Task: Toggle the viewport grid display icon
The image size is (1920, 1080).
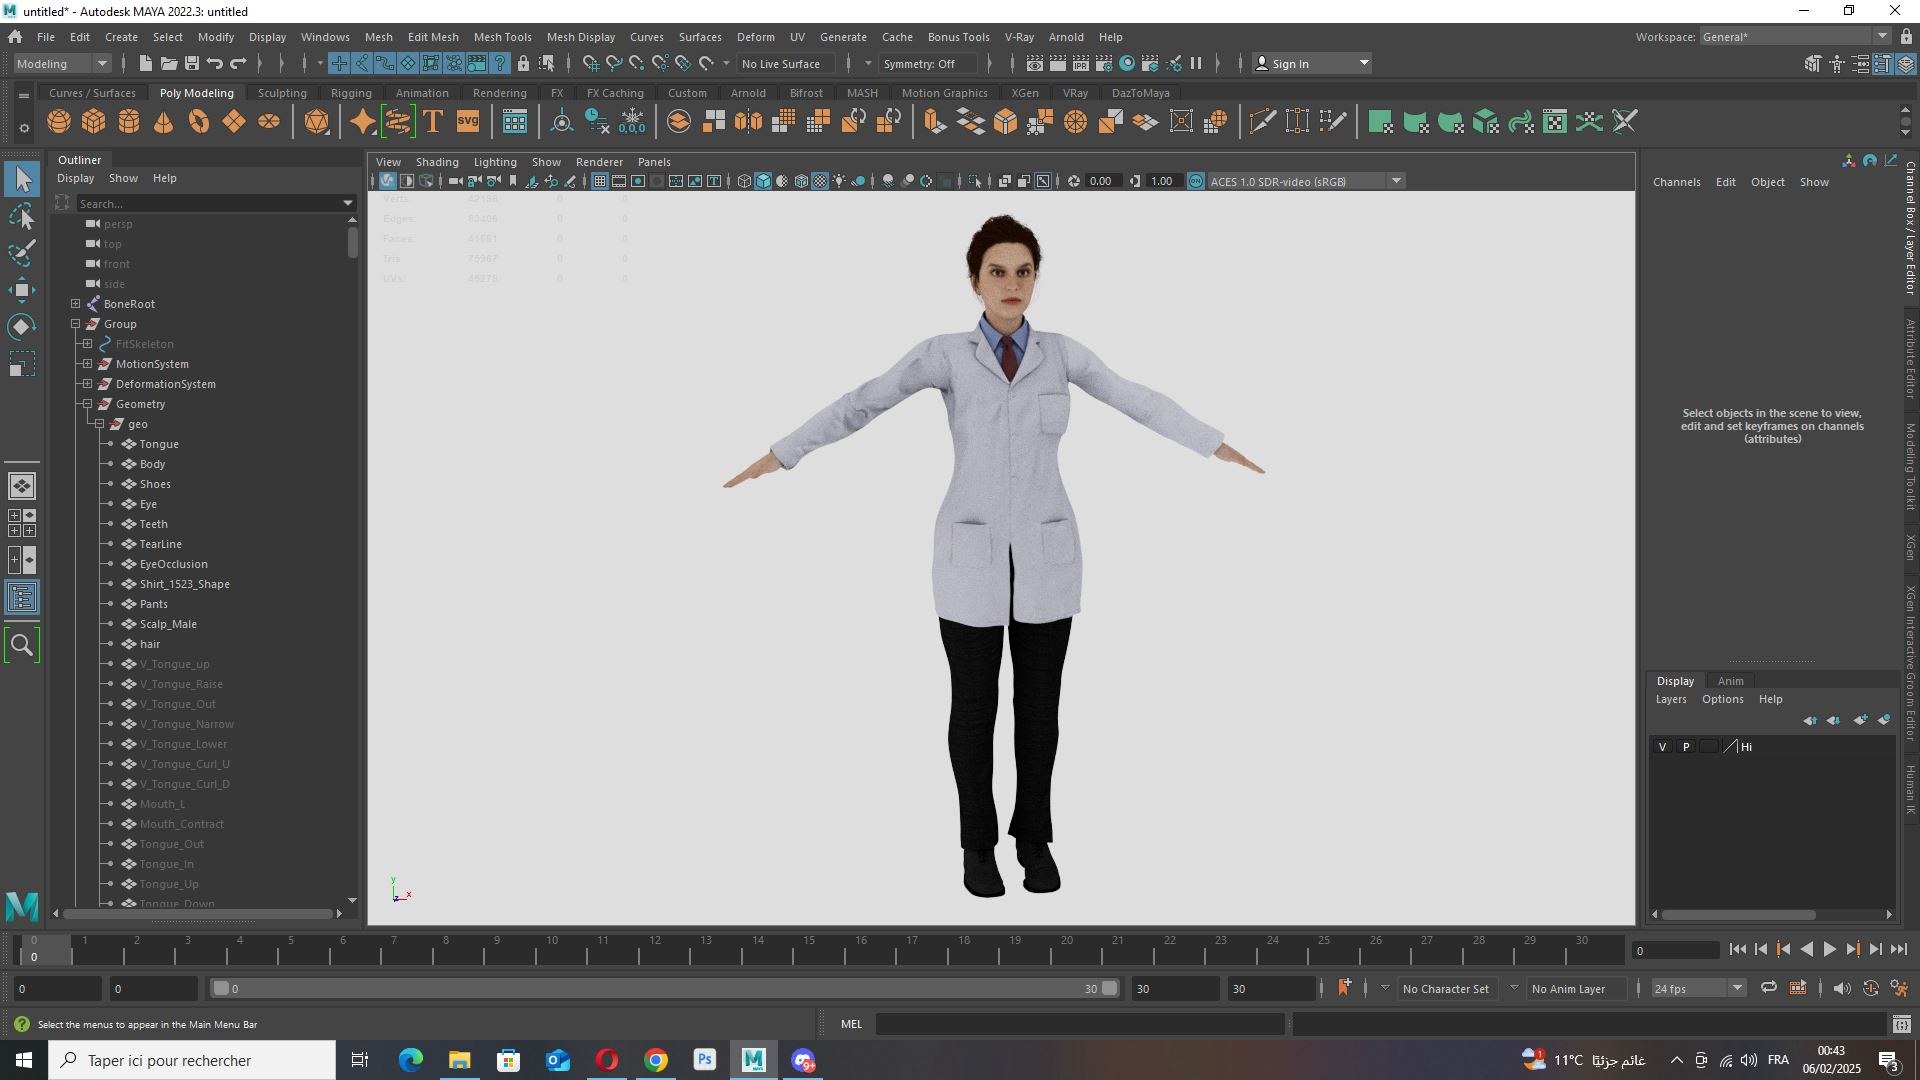Action: click(600, 181)
